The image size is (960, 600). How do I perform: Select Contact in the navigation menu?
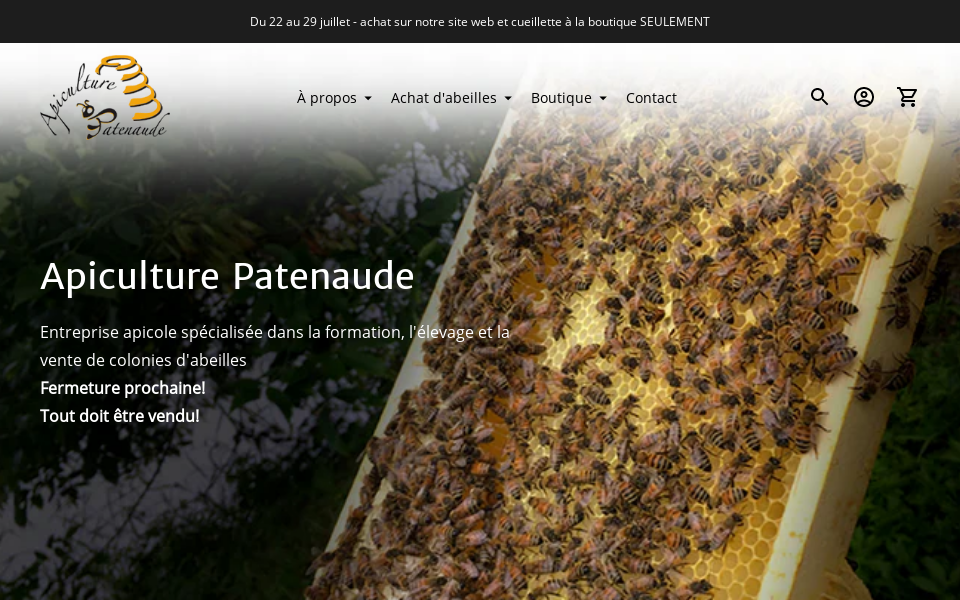point(651,97)
